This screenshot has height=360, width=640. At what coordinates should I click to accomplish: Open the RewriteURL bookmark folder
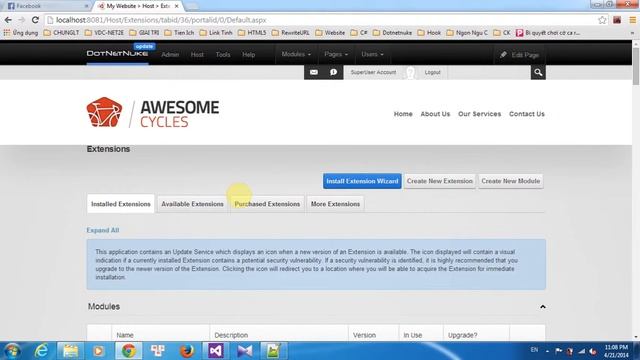pos(291,33)
